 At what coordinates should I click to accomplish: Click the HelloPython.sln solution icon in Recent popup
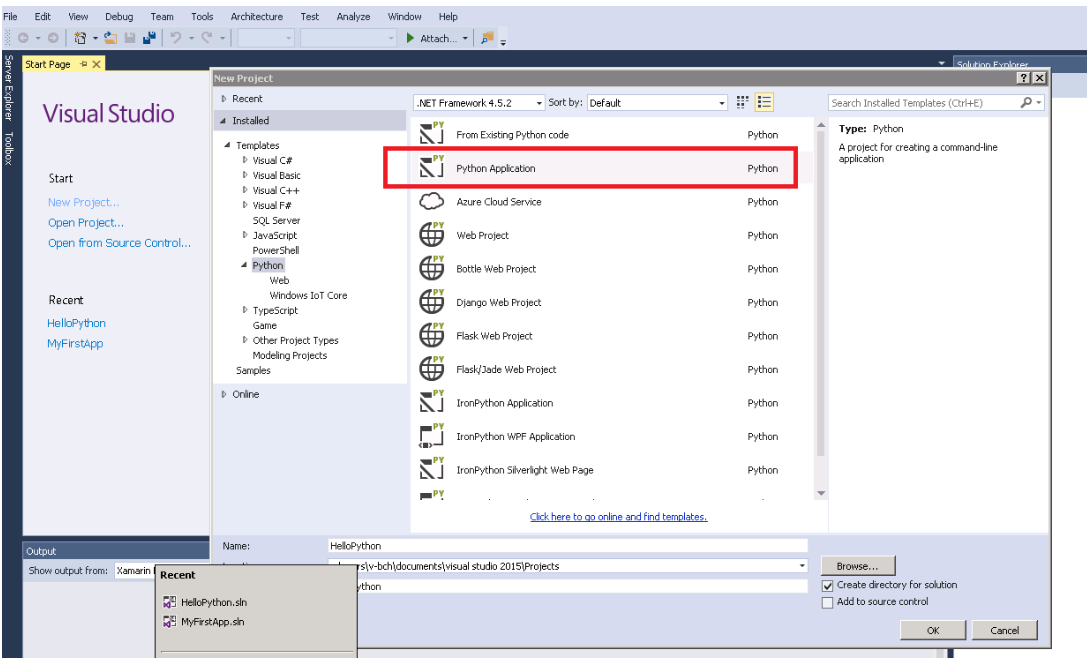tap(169, 602)
